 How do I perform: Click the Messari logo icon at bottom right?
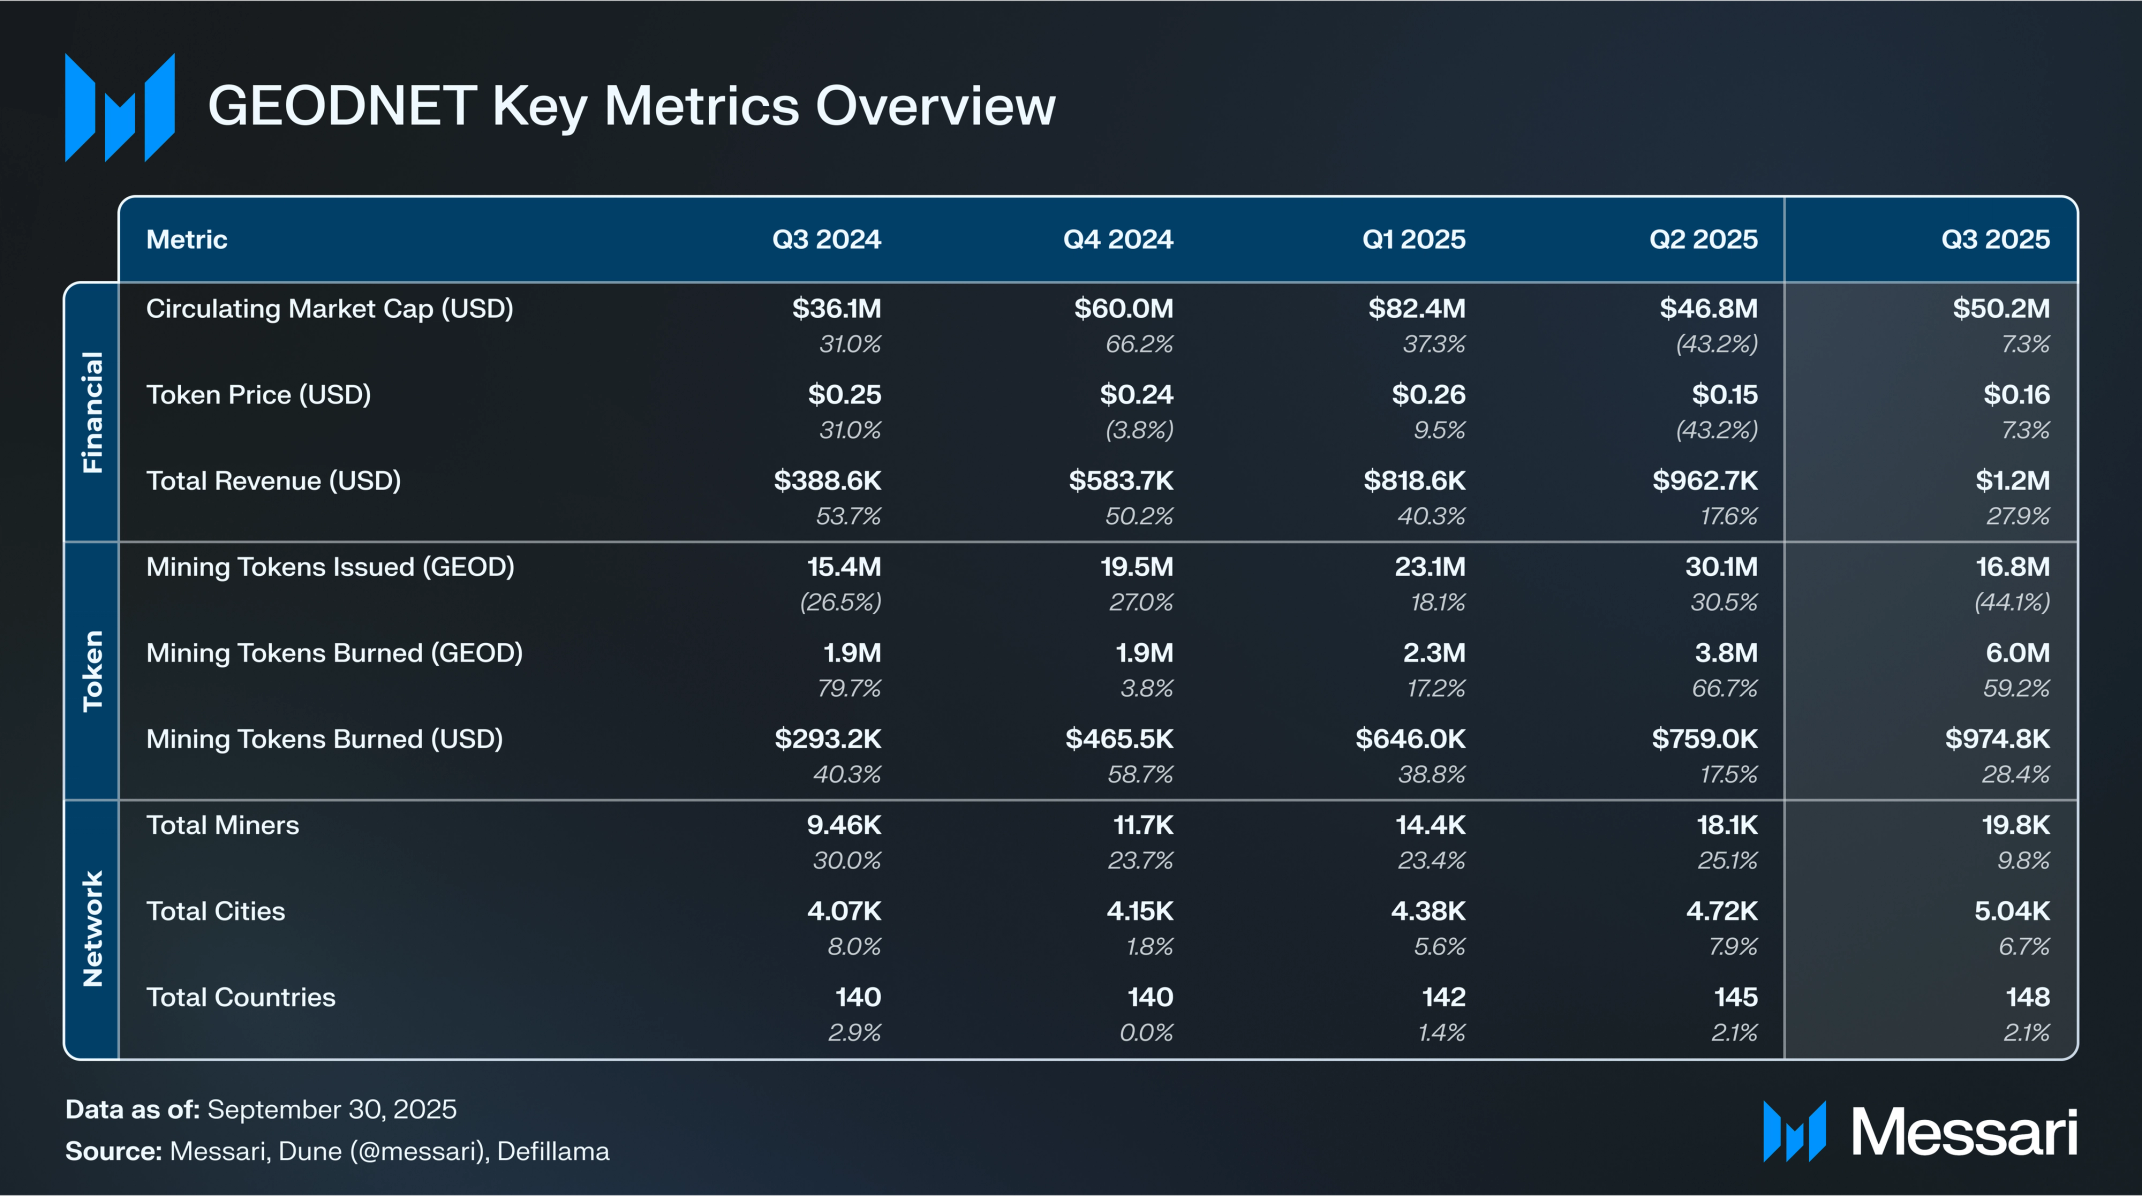click(1794, 1132)
